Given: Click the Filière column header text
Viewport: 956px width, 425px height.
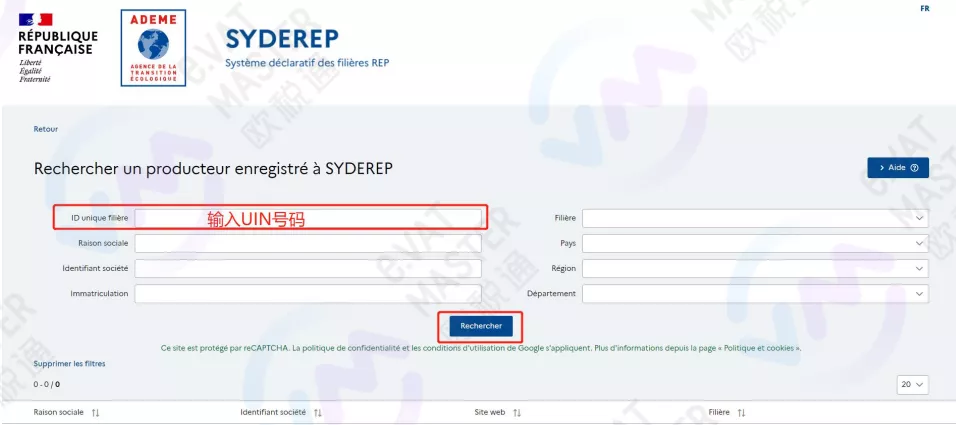Looking at the screenshot, I should pyautogui.click(x=719, y=412).
